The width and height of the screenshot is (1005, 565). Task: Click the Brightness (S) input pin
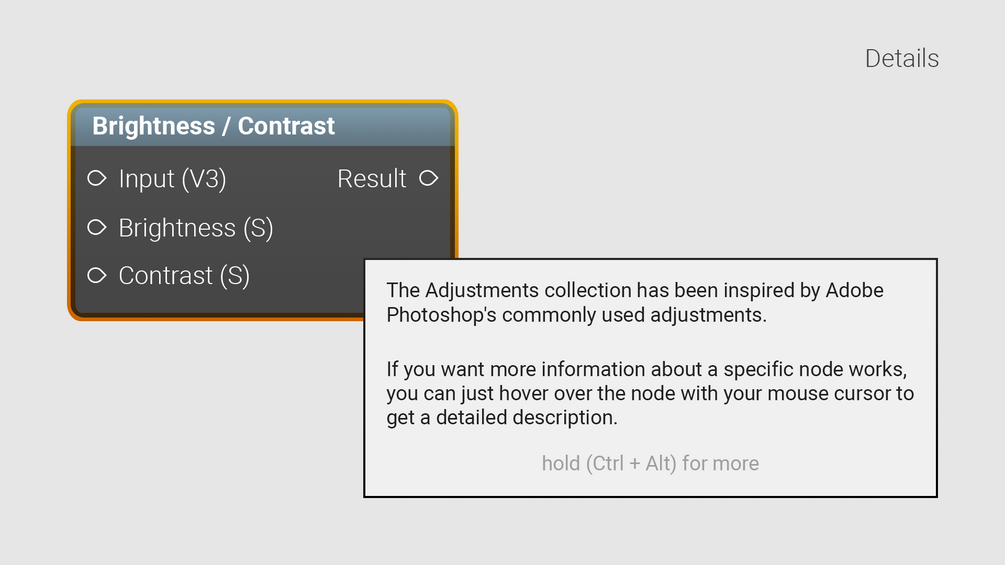click(x=97, y=228)
